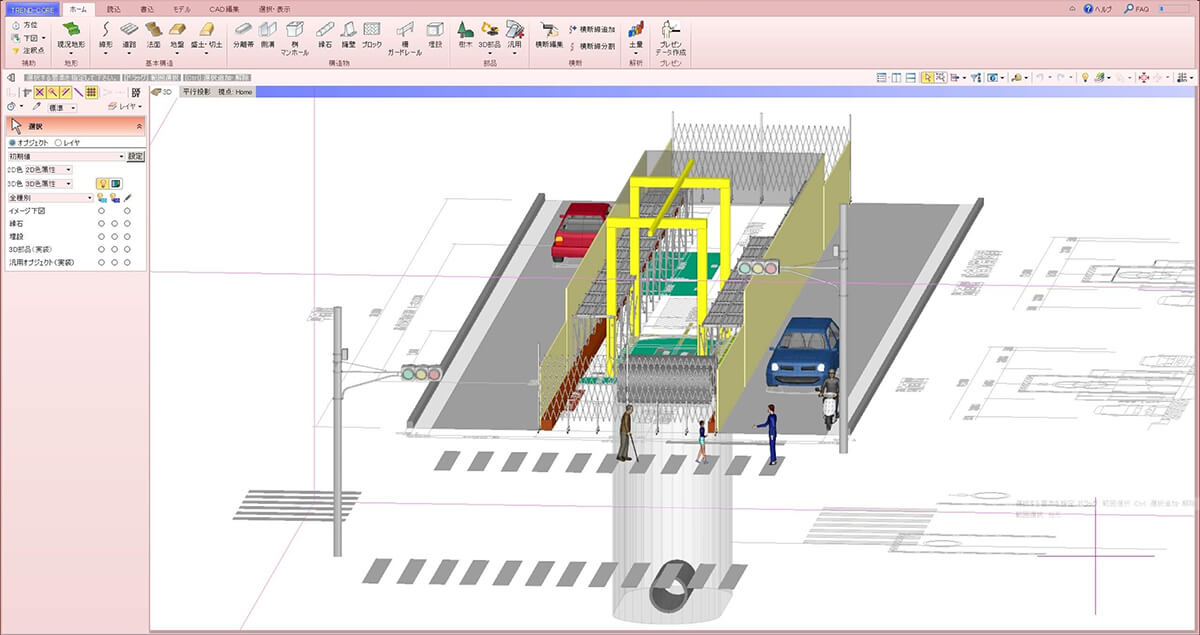This screenshot has height=635, width=1200.
Task: Click the 設定 button
Action: pos(136,156)
